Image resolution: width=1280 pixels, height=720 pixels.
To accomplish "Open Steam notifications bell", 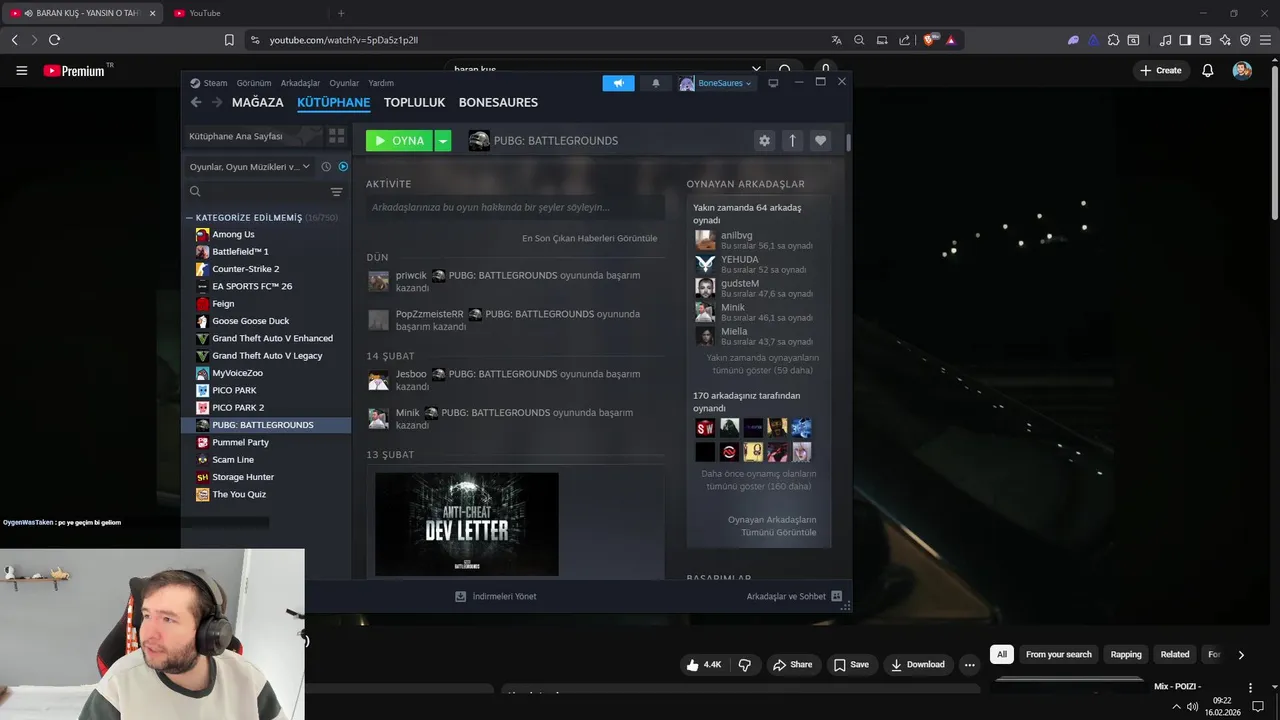I will pyautogui.click(x=655, y=83).
